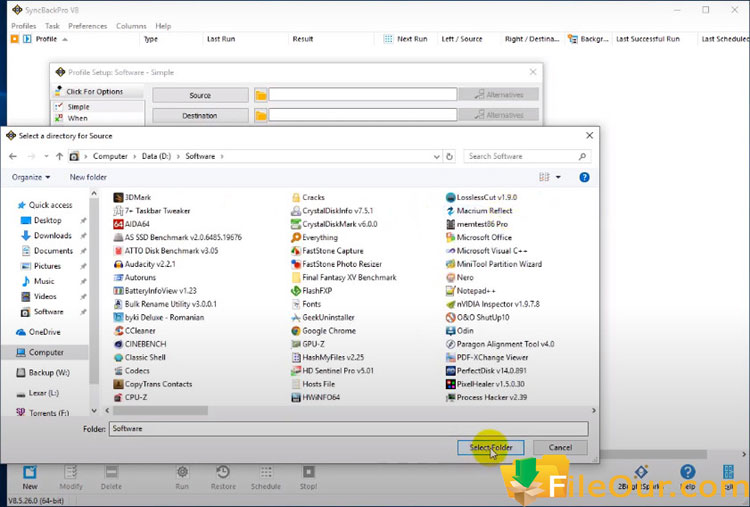Open the Organize dropdown
The image size is (750, 507).
coord(31,177)
